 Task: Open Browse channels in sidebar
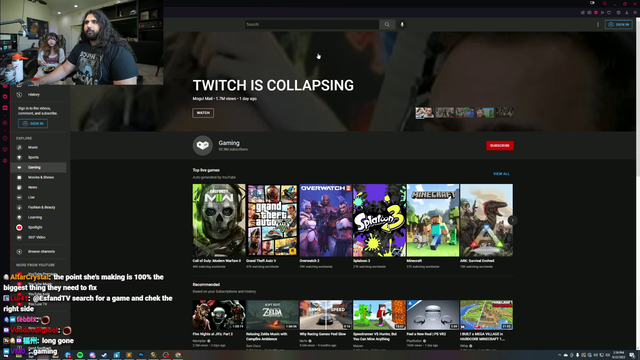(x=38, y=251)
